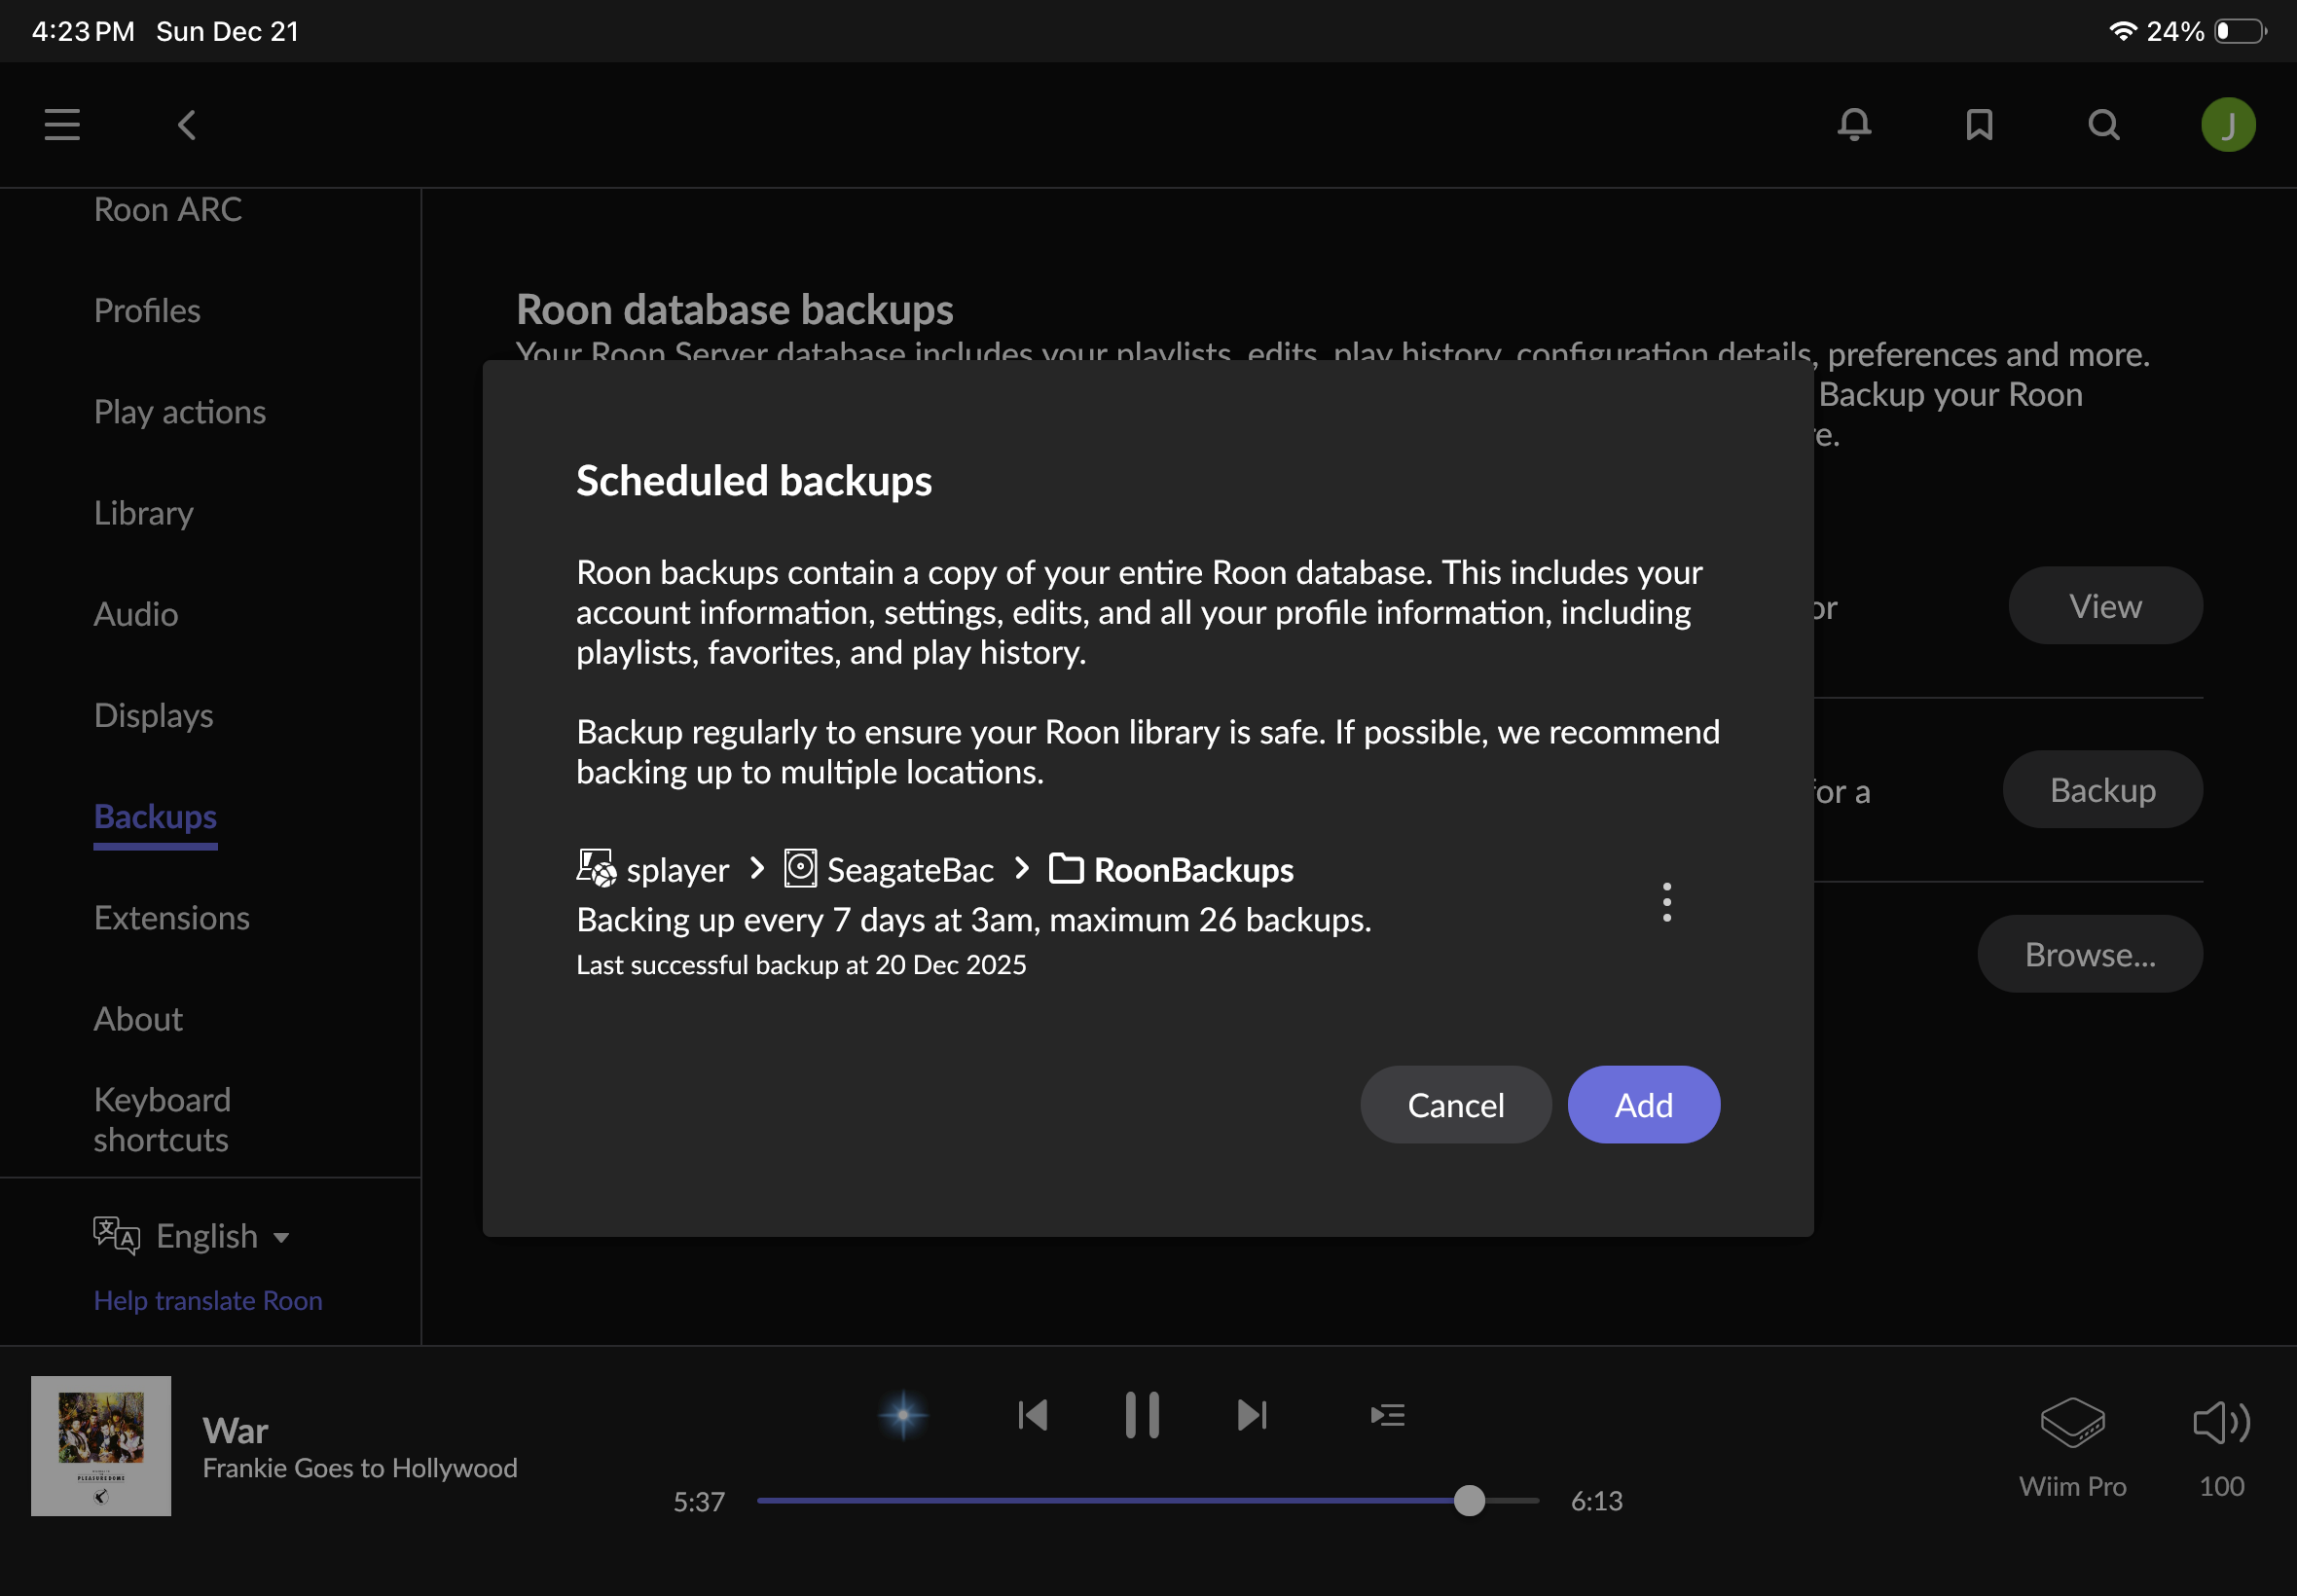2297x1596 pixels.
Task: Click the Roon Radio star icon
Action: [903, 1415]
